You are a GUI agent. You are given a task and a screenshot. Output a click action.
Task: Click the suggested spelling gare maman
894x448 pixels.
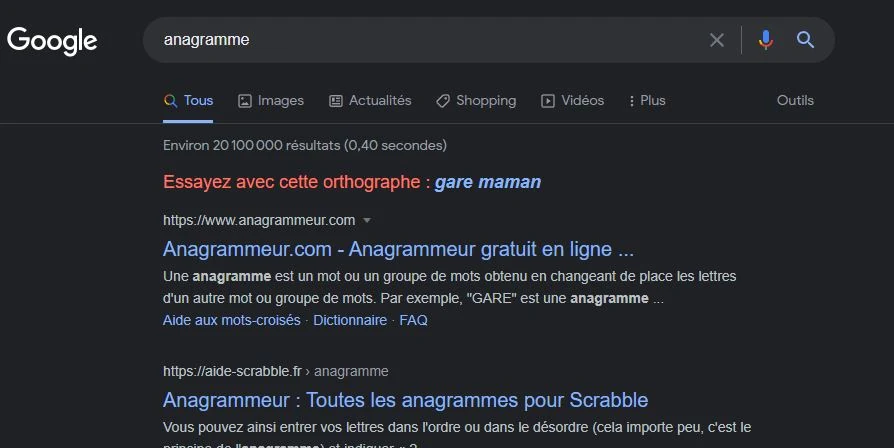click(487, 182)
